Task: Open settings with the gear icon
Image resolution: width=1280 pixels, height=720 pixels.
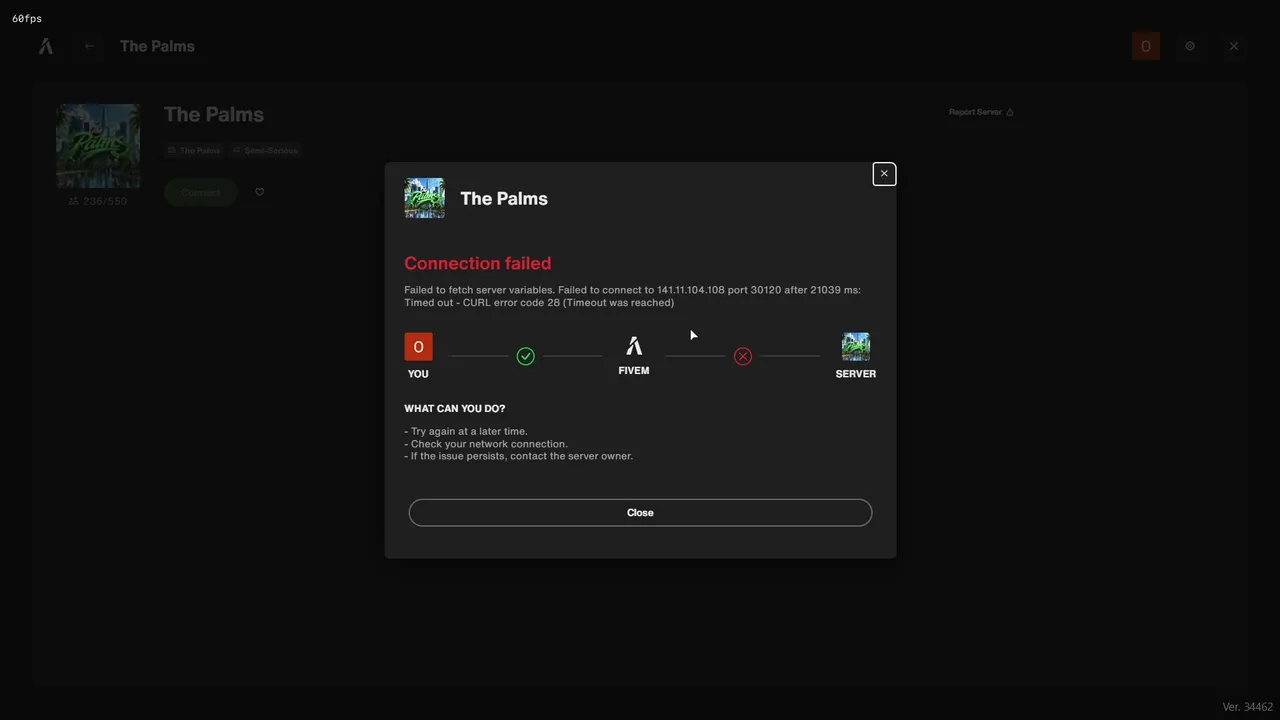Action: click(x=1190, y=46)
